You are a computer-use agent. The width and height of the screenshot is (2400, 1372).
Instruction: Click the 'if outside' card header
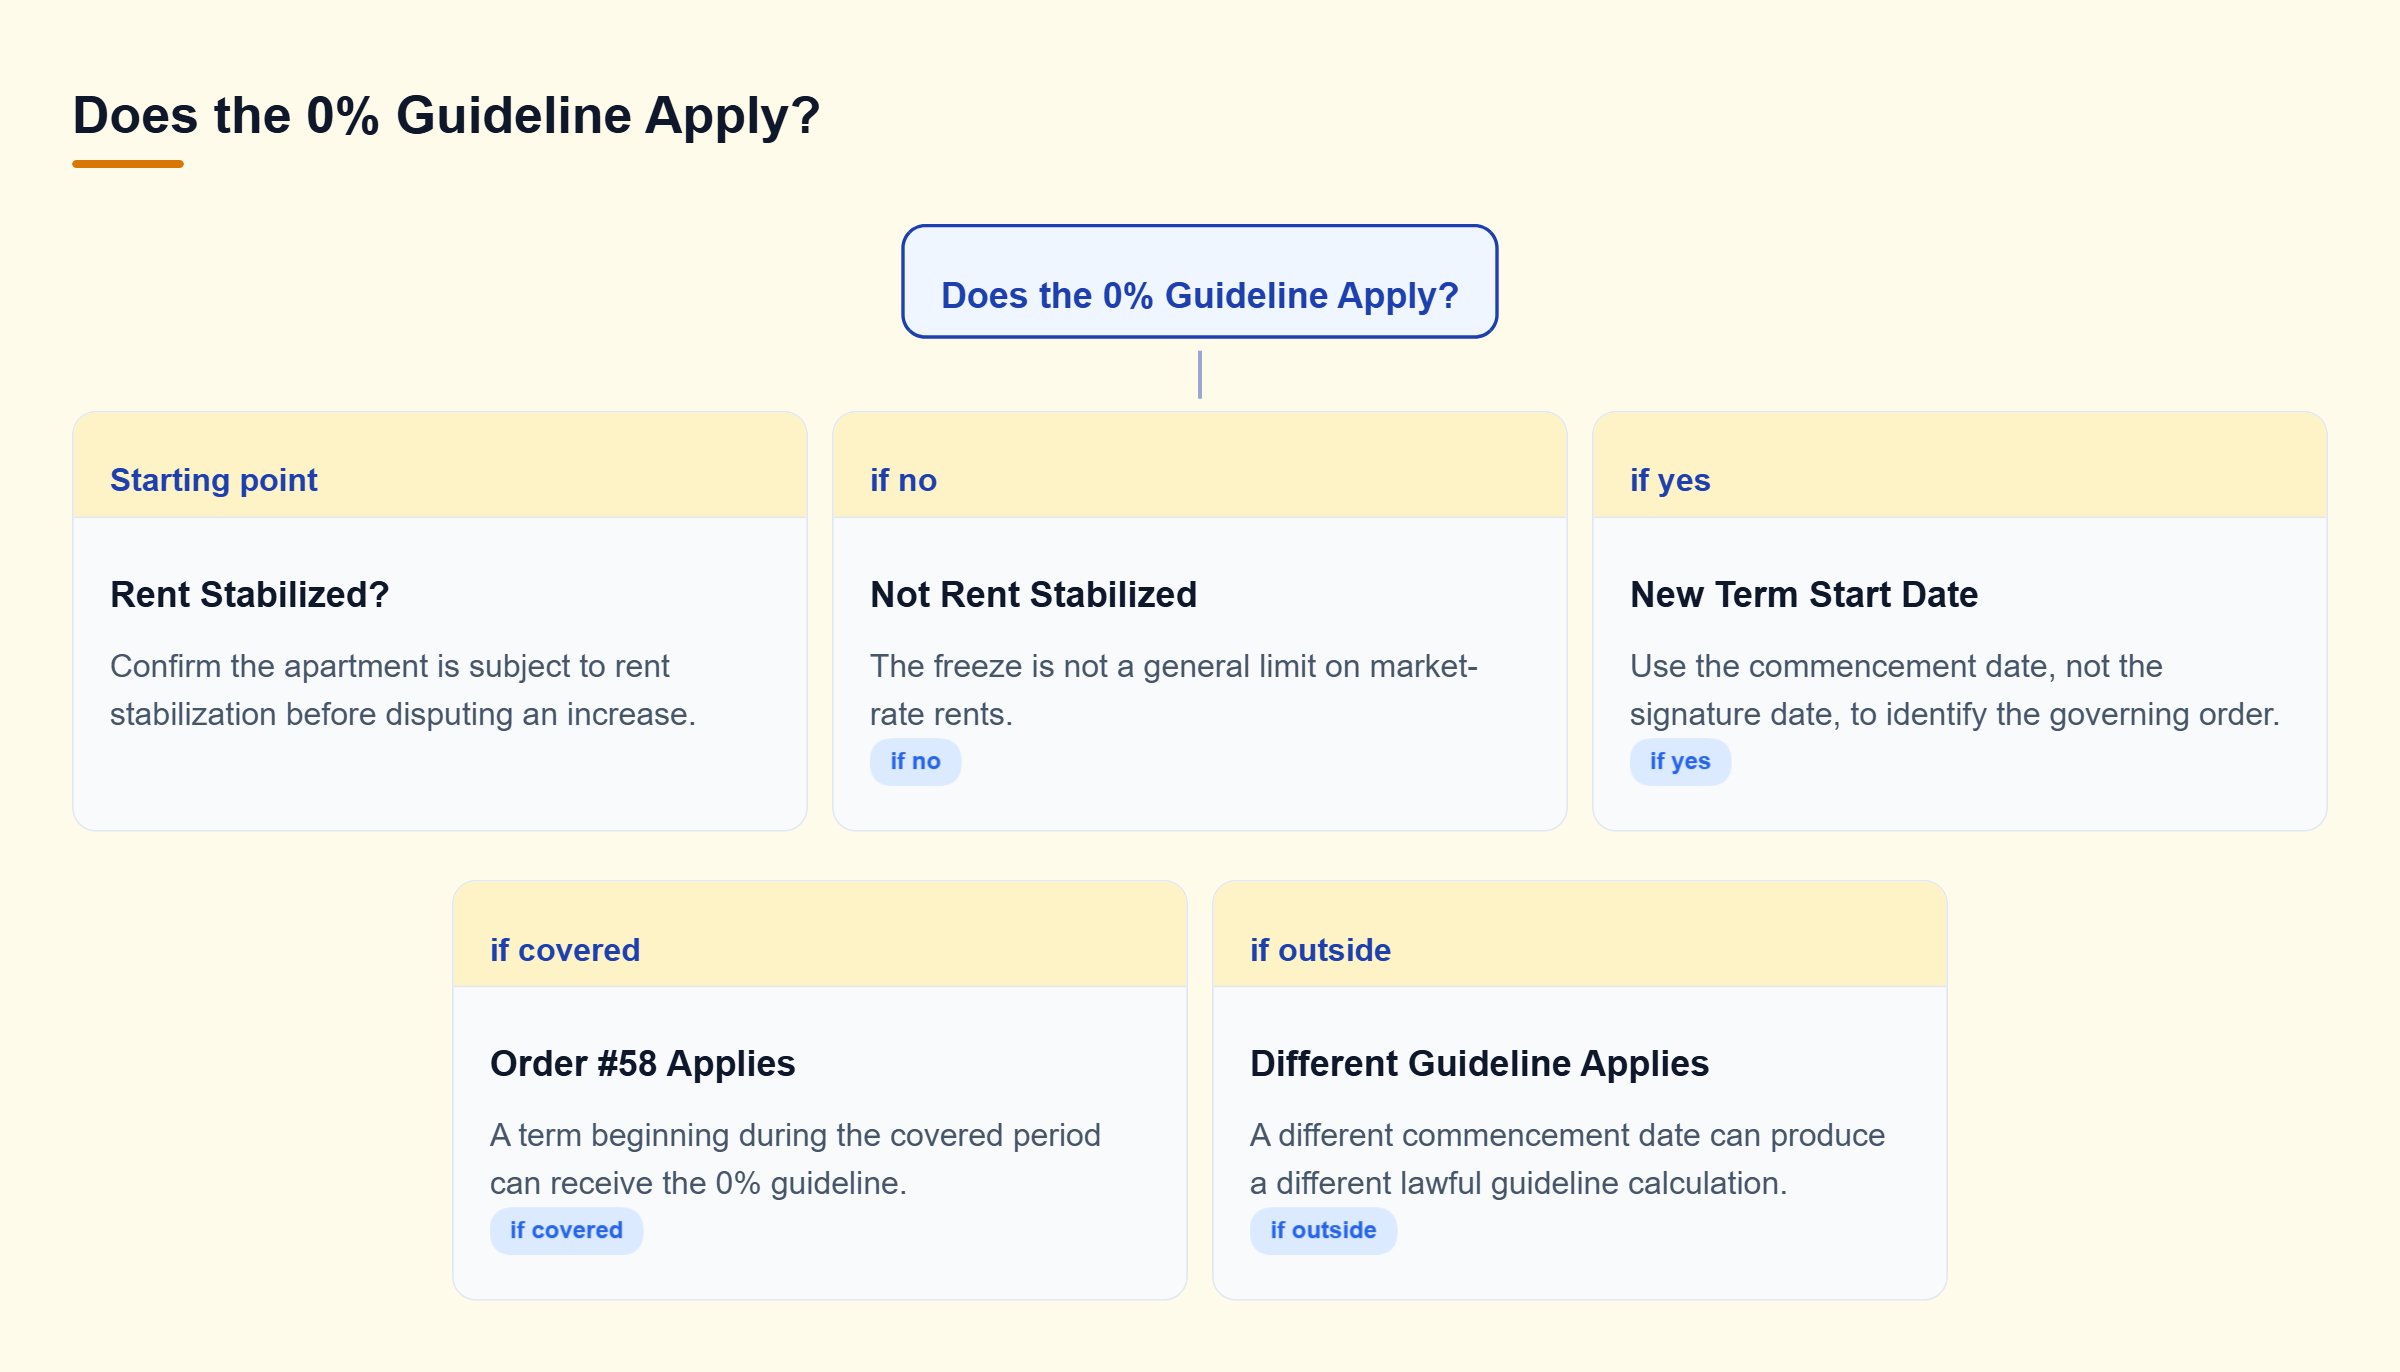coord(1579,935)
